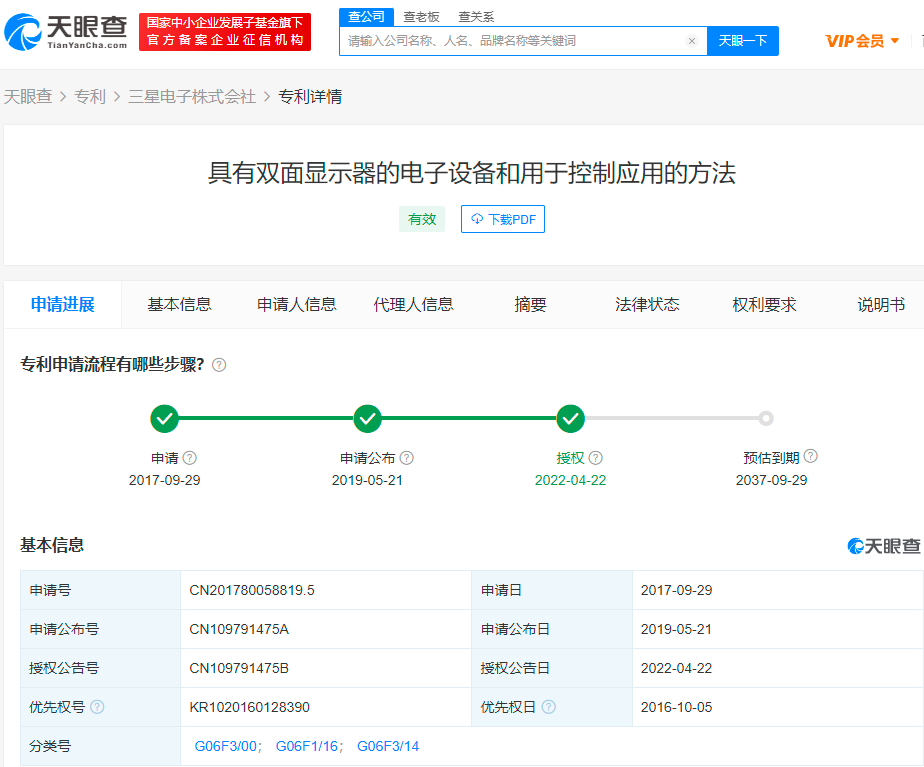Screen dimensions: 924x767
Task: Focus the company name search input field
Action: 510,41
